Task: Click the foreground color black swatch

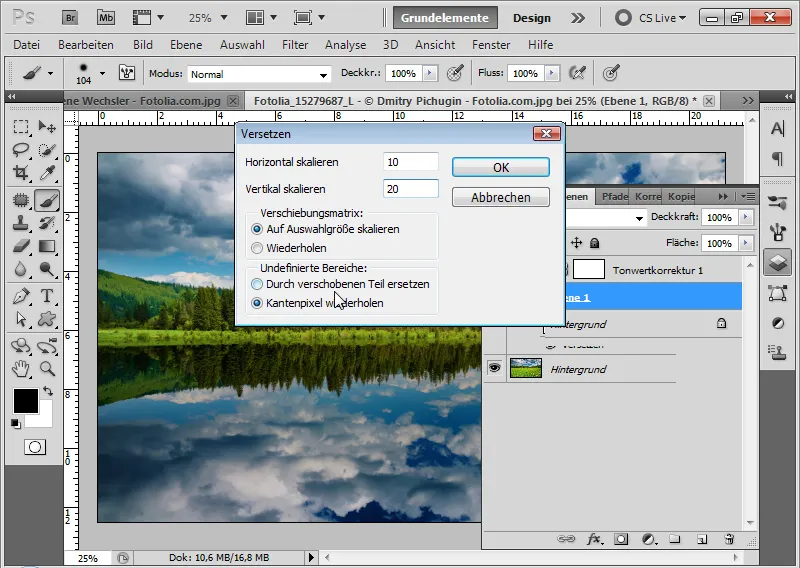Action: click(x=26, y=401)
